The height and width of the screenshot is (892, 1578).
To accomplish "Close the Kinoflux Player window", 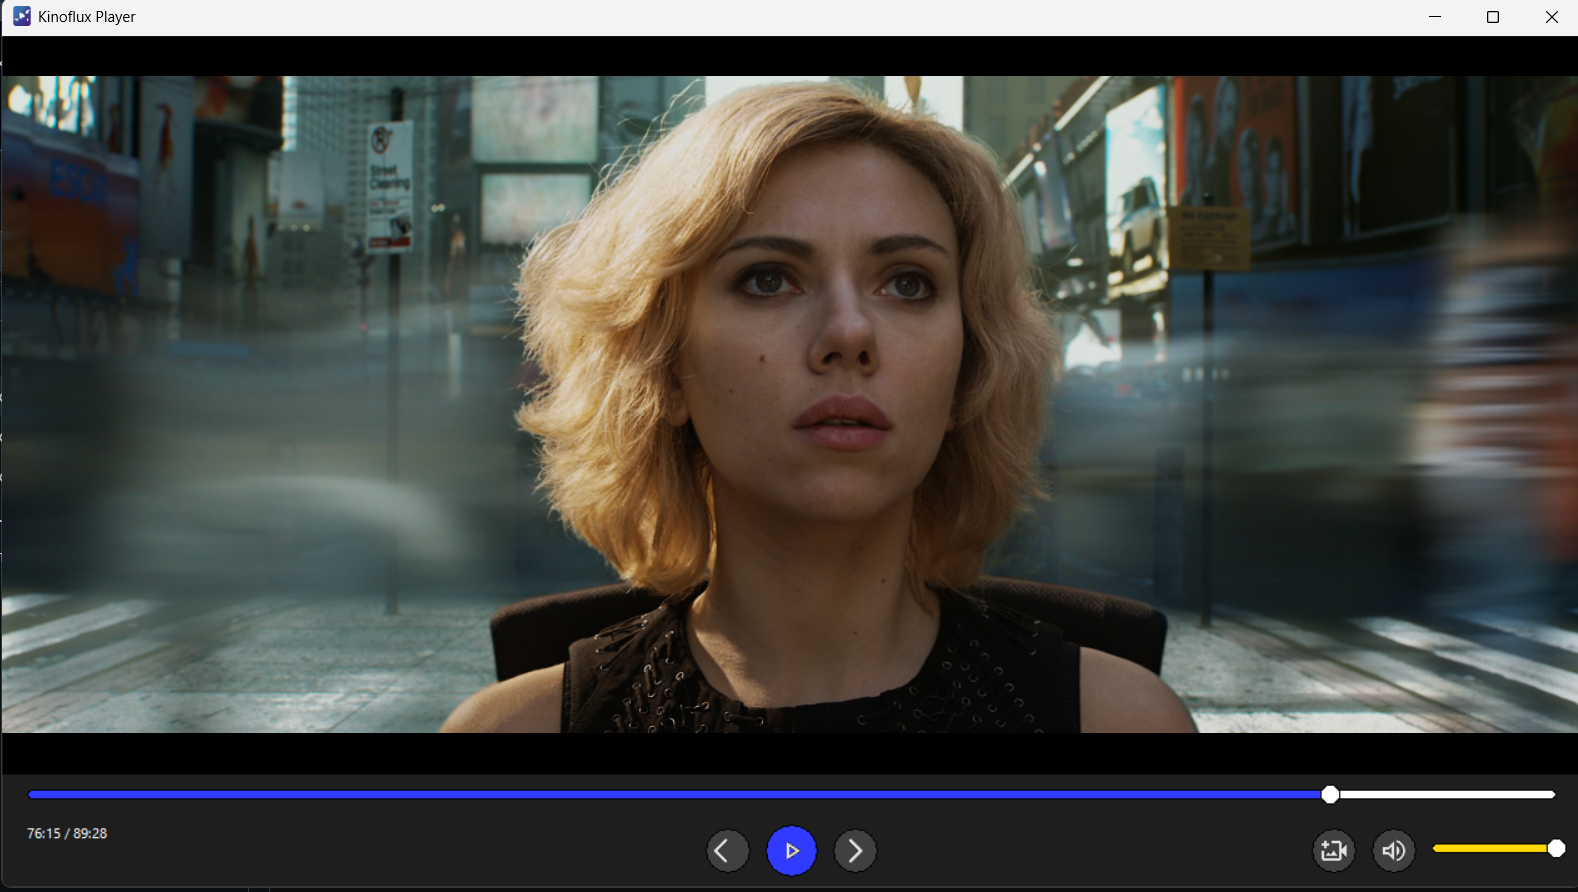I will 1551,17.
